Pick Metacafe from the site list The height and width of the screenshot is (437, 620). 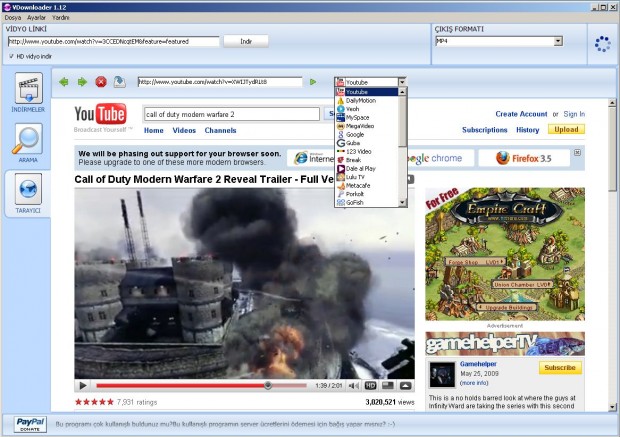tap(367, 185)
